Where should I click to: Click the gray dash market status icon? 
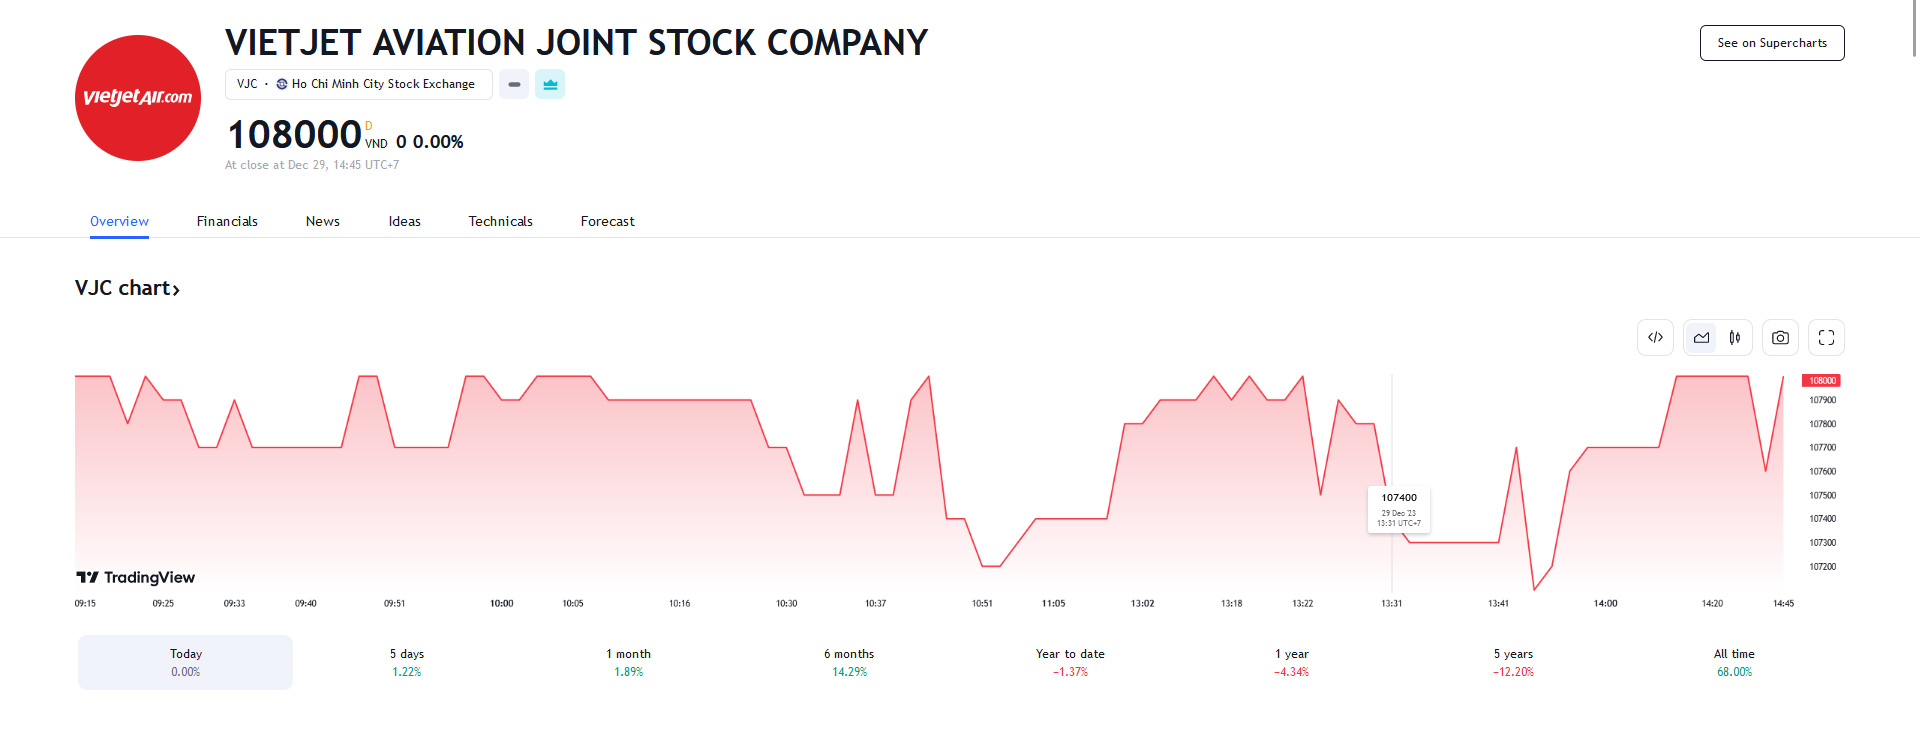point(514,84)
